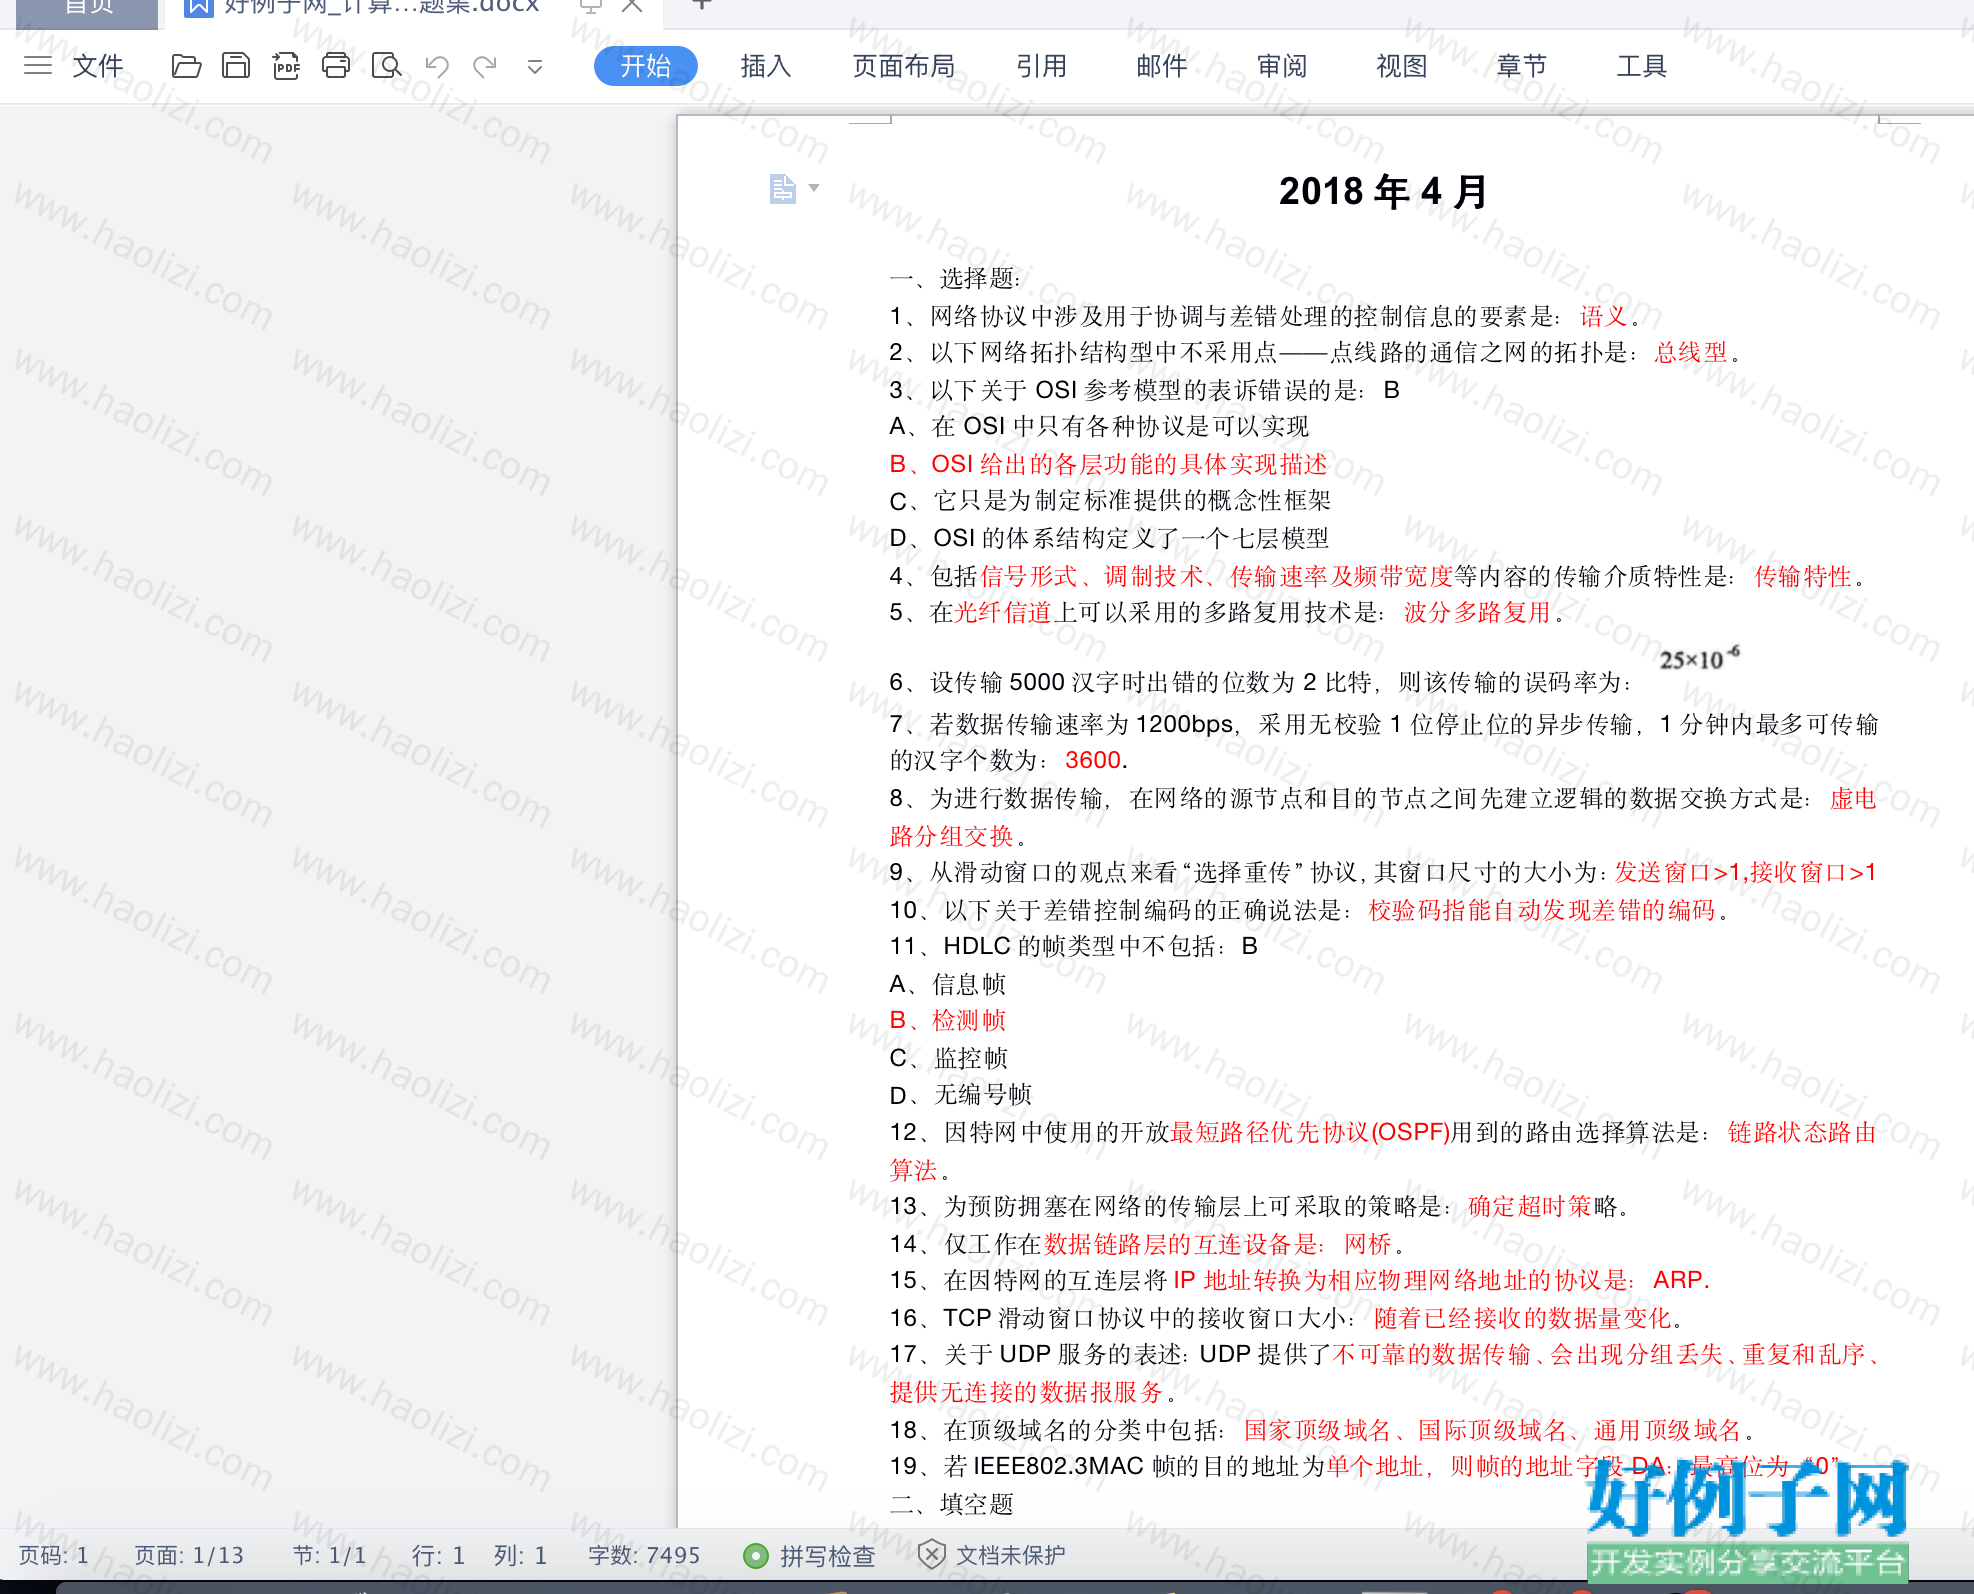Click the red answer 传输特性
This screenshot has width=1974, height=1594.
coord(1803,576)
